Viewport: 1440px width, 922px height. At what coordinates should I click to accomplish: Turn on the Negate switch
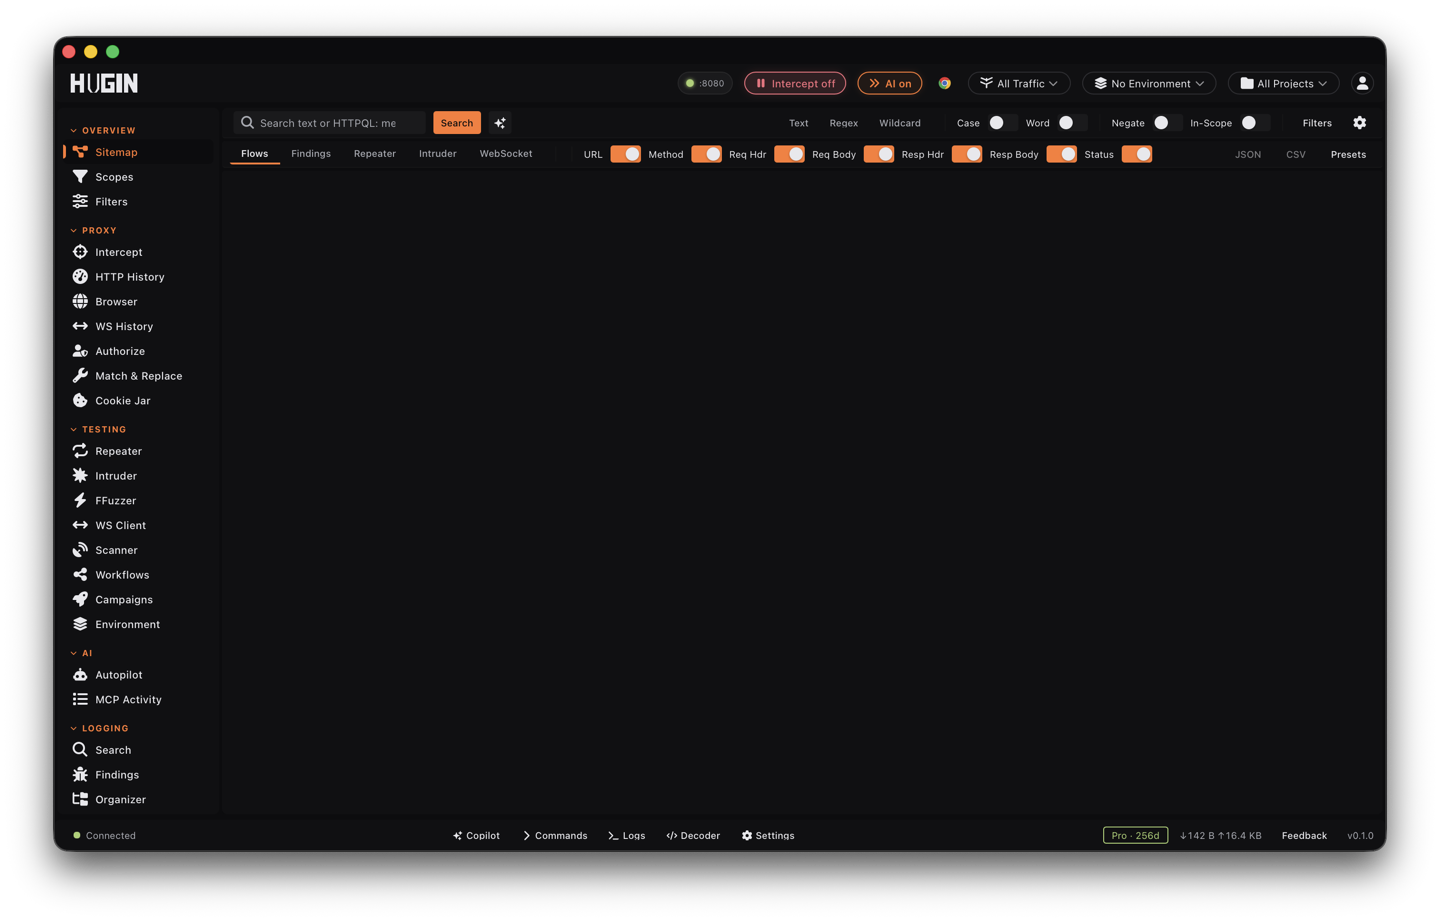[1167, 123]
